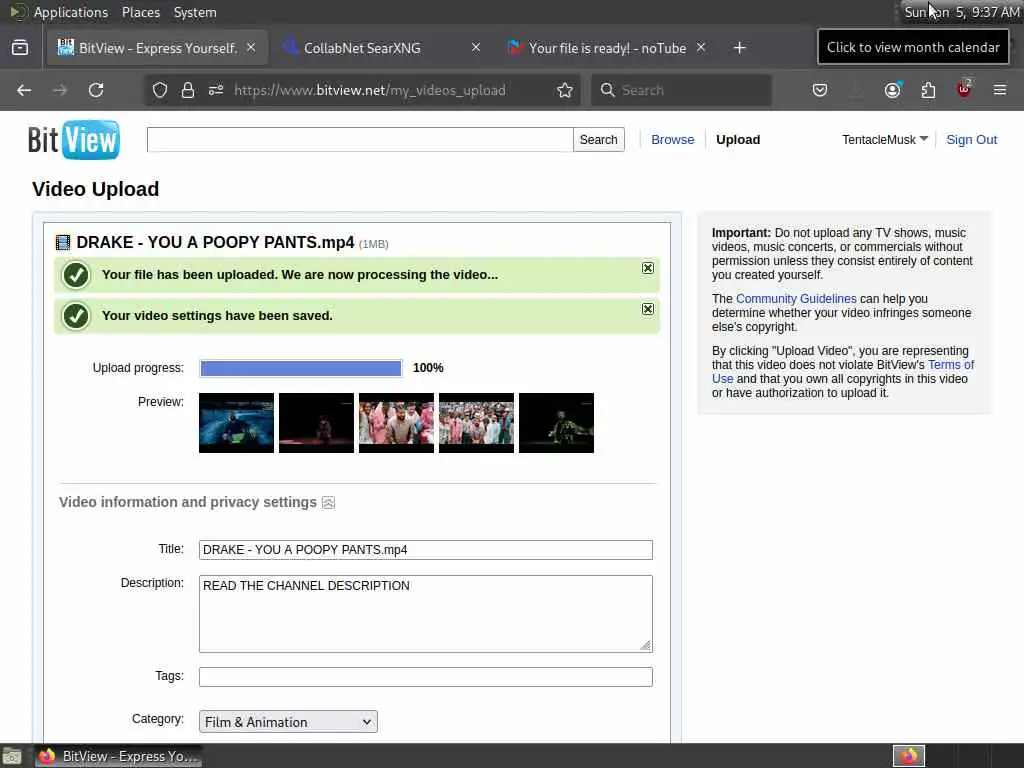Click the Video Upload heading text
Viewport: 1024px width, 768px height.
coord(95,189)
